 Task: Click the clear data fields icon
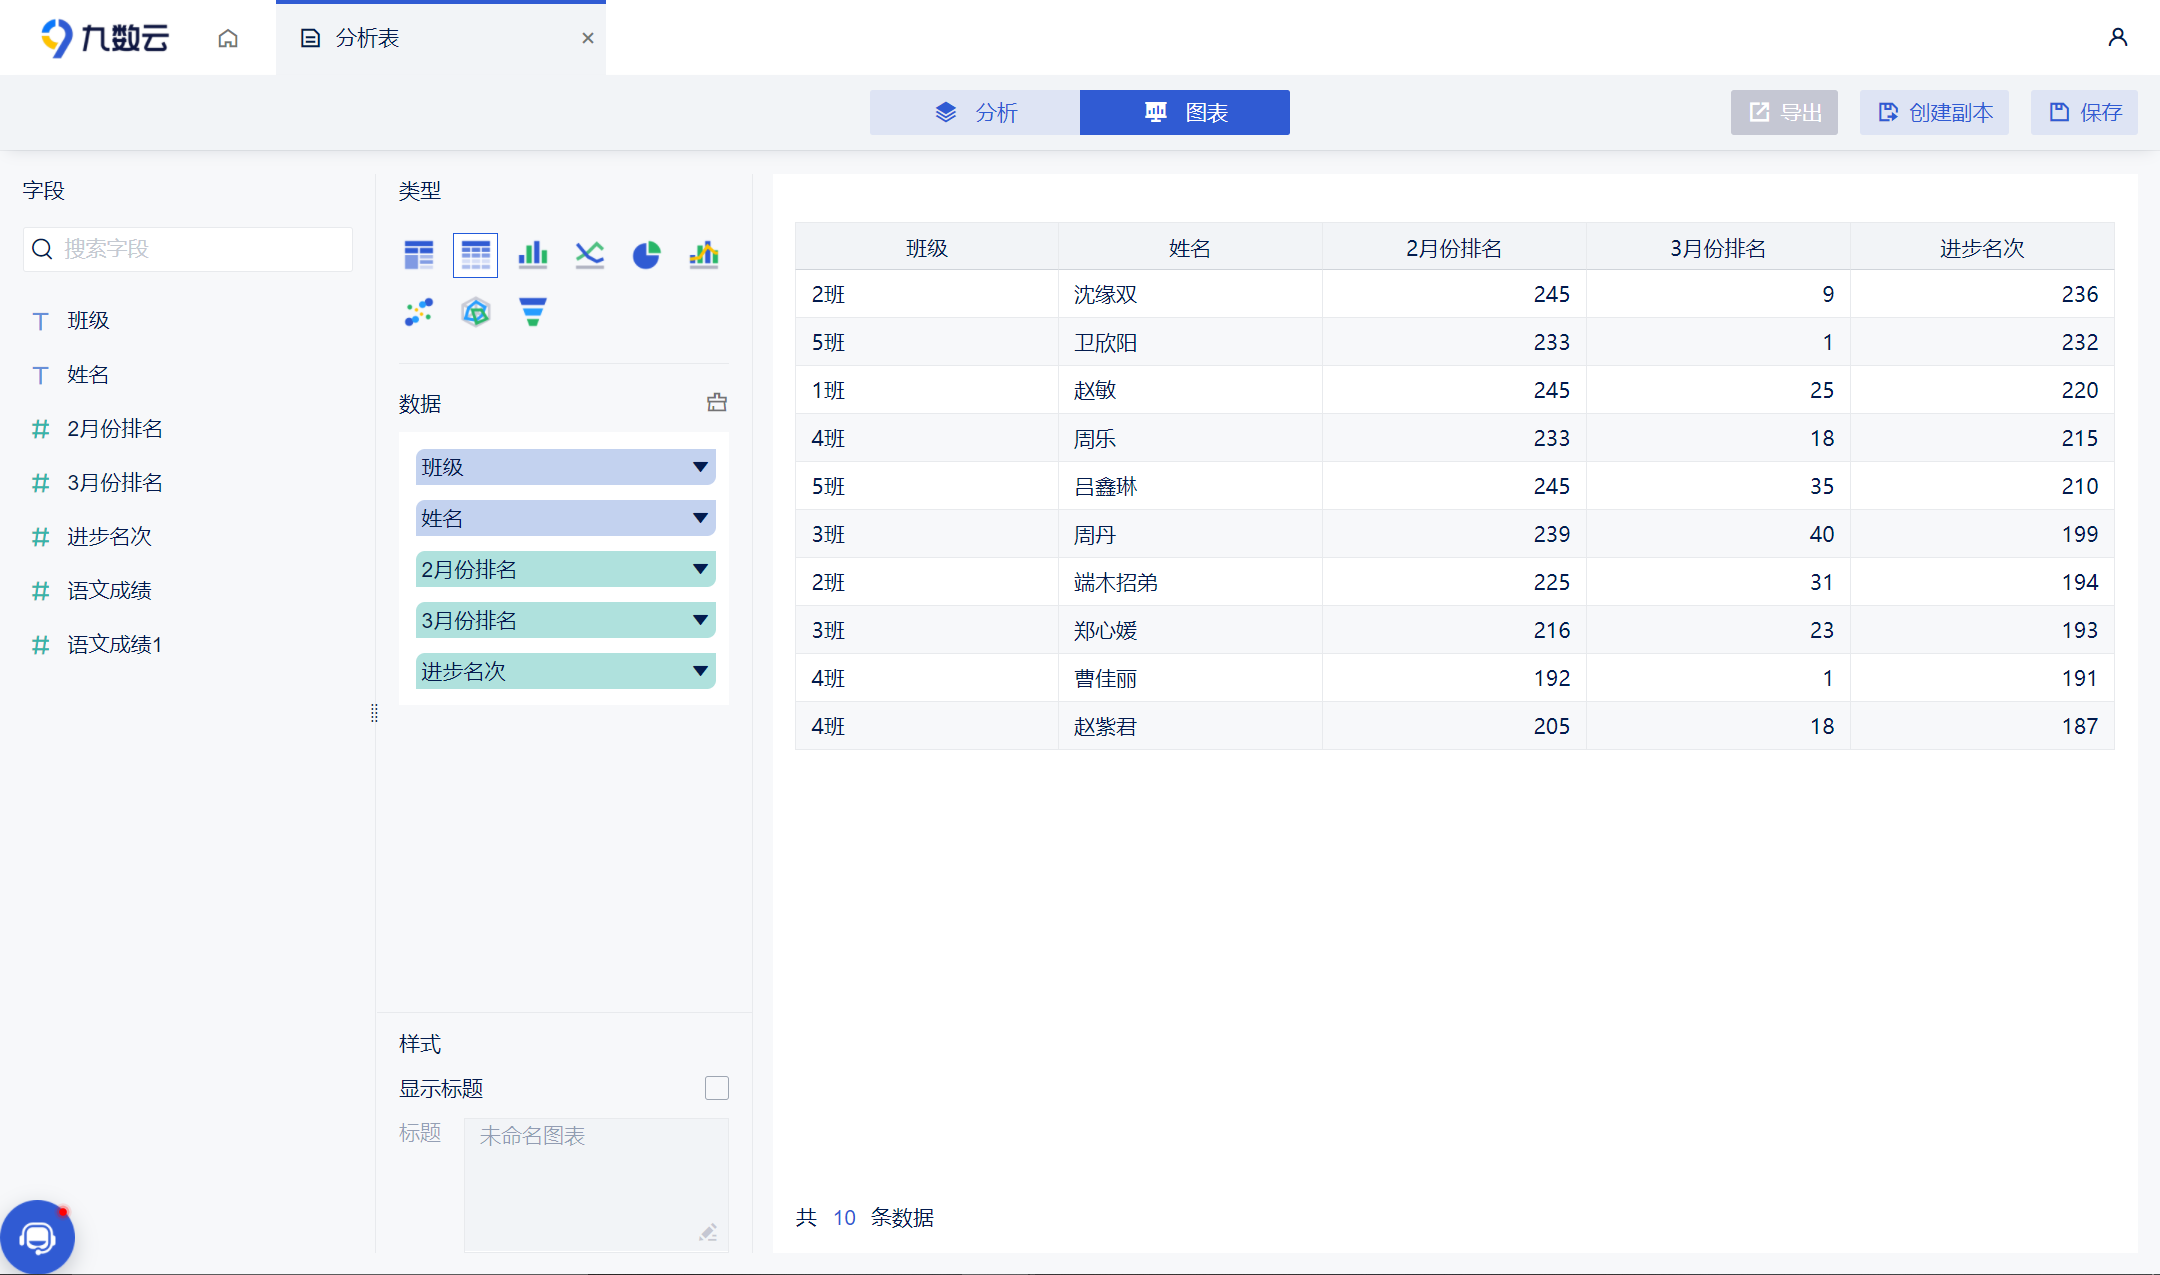tap(717, 403)
